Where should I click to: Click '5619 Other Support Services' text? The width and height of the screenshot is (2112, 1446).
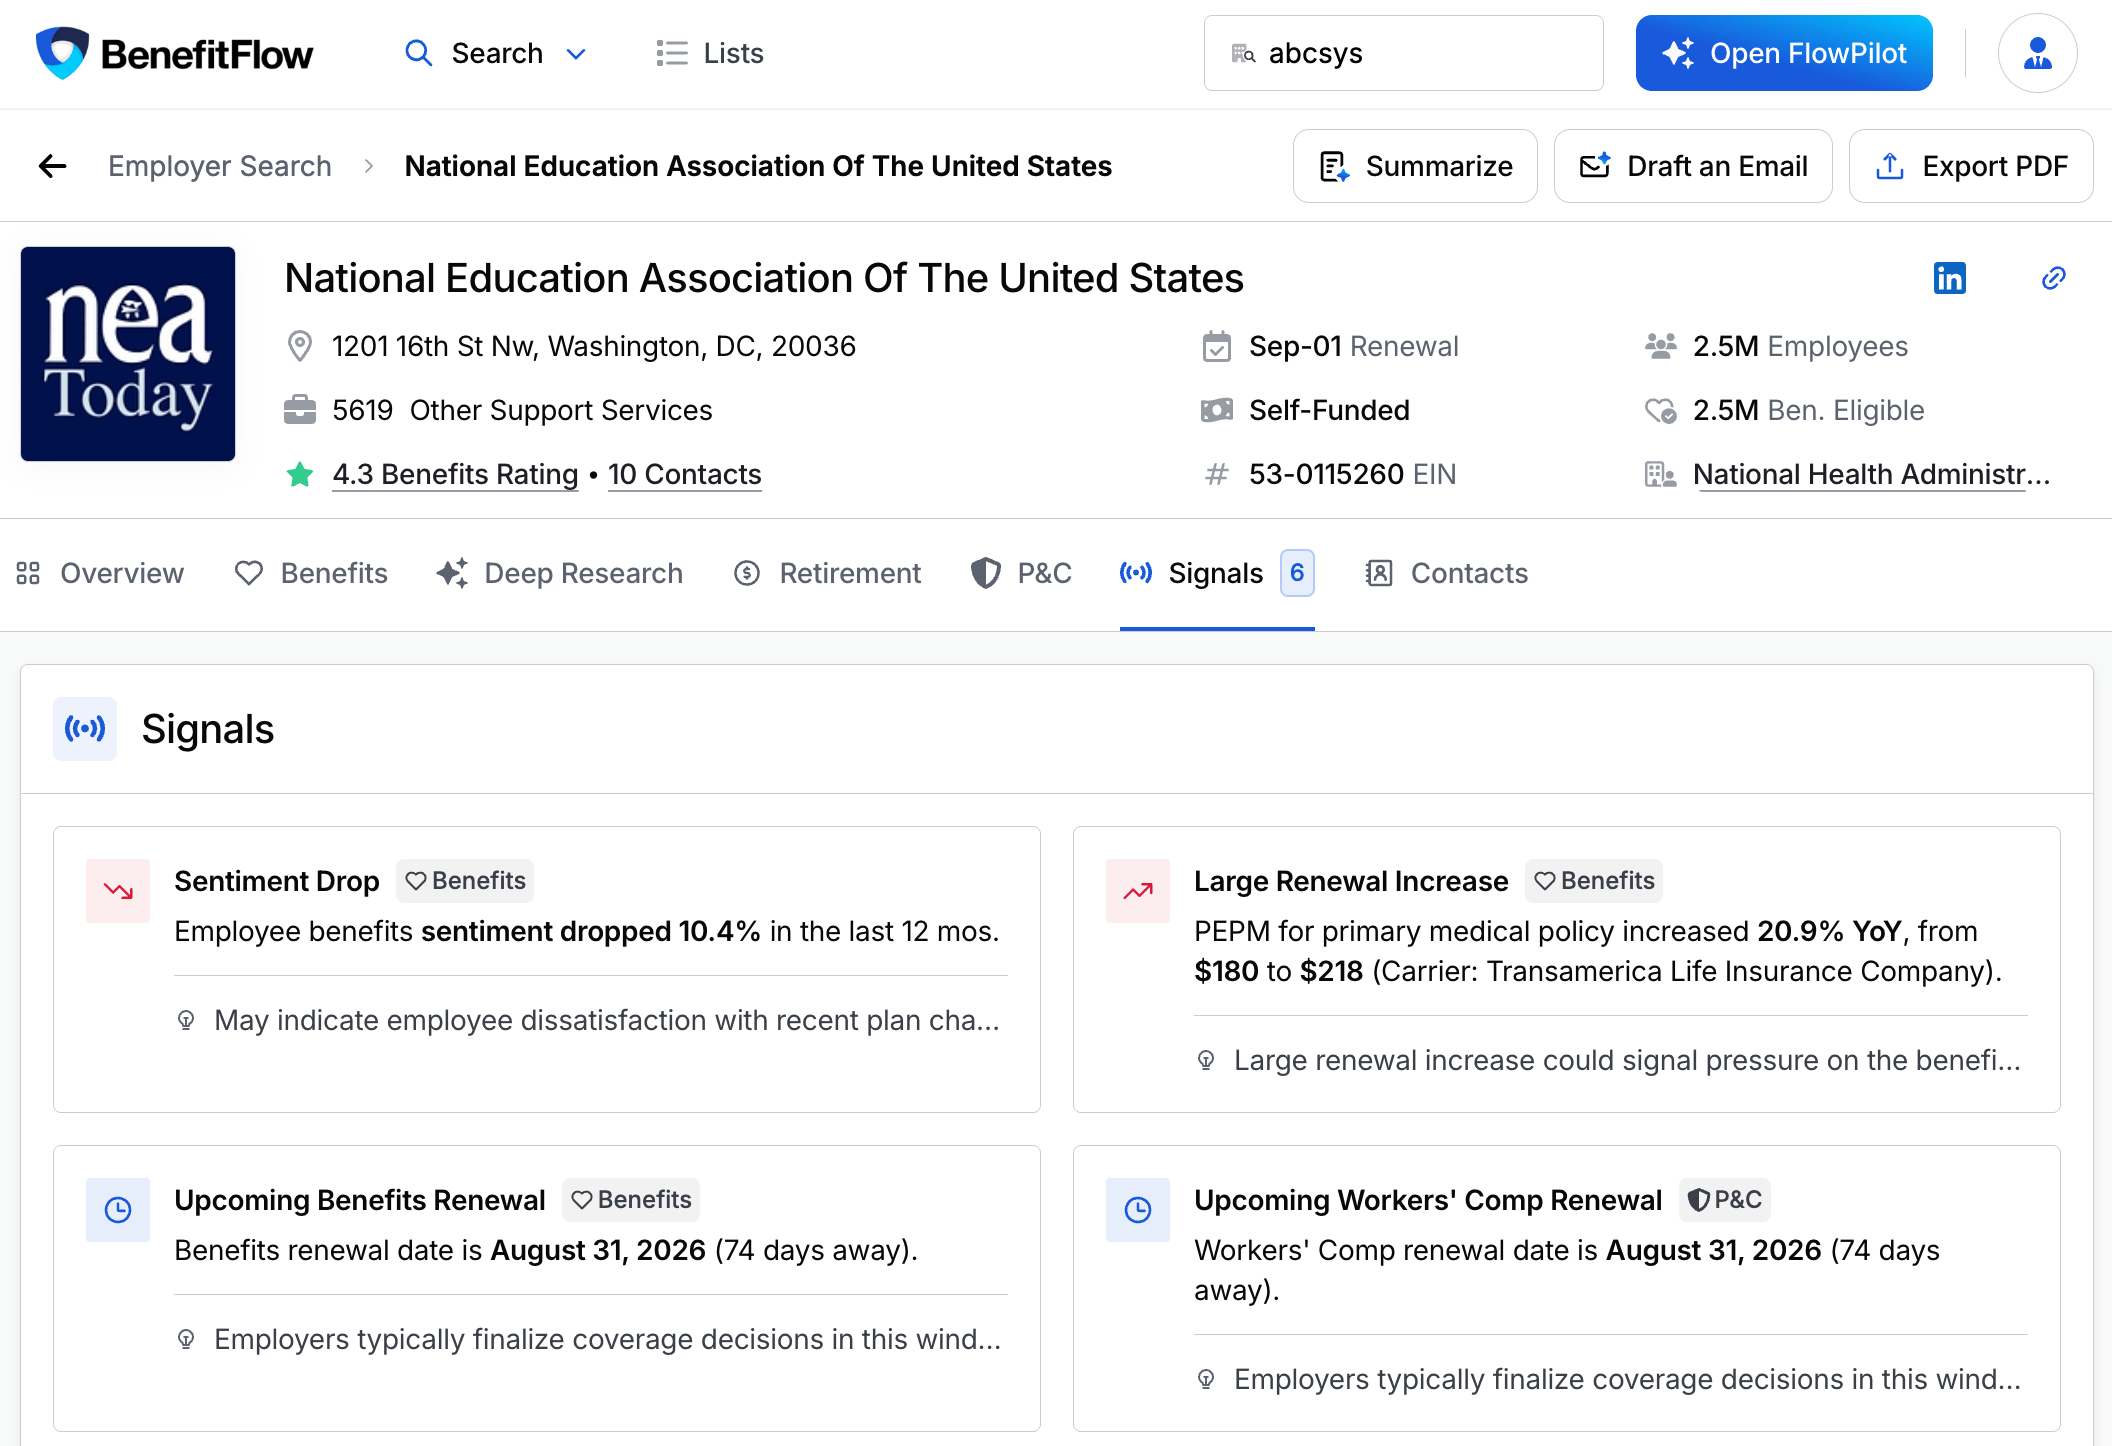click(522, 410)
